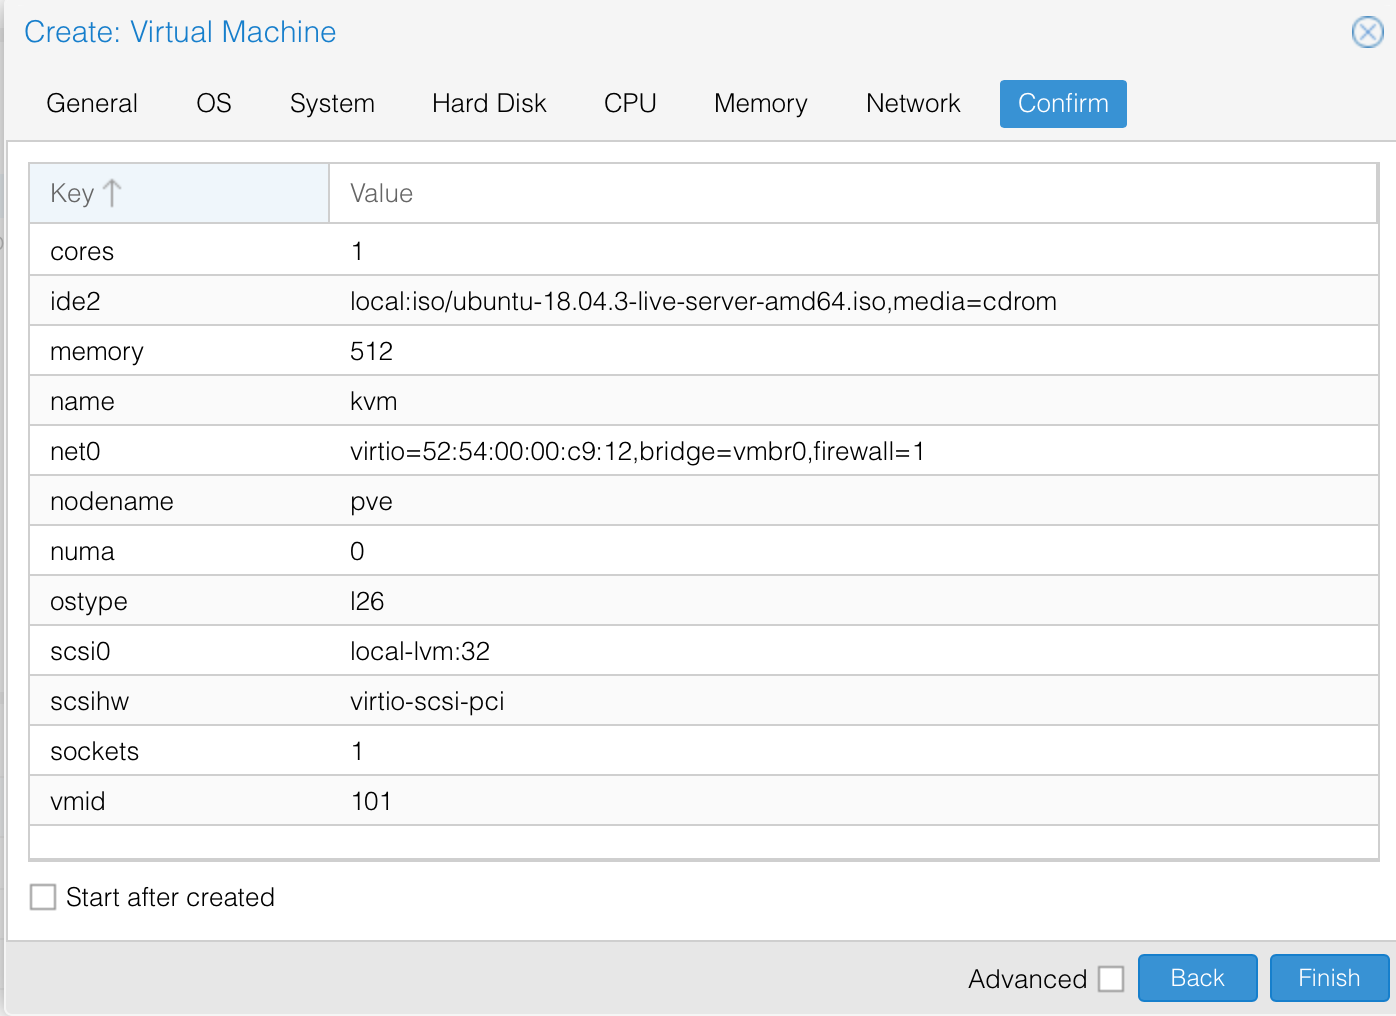
Task: Enable Start after created checkbox
Action: (x=43, y=897)
